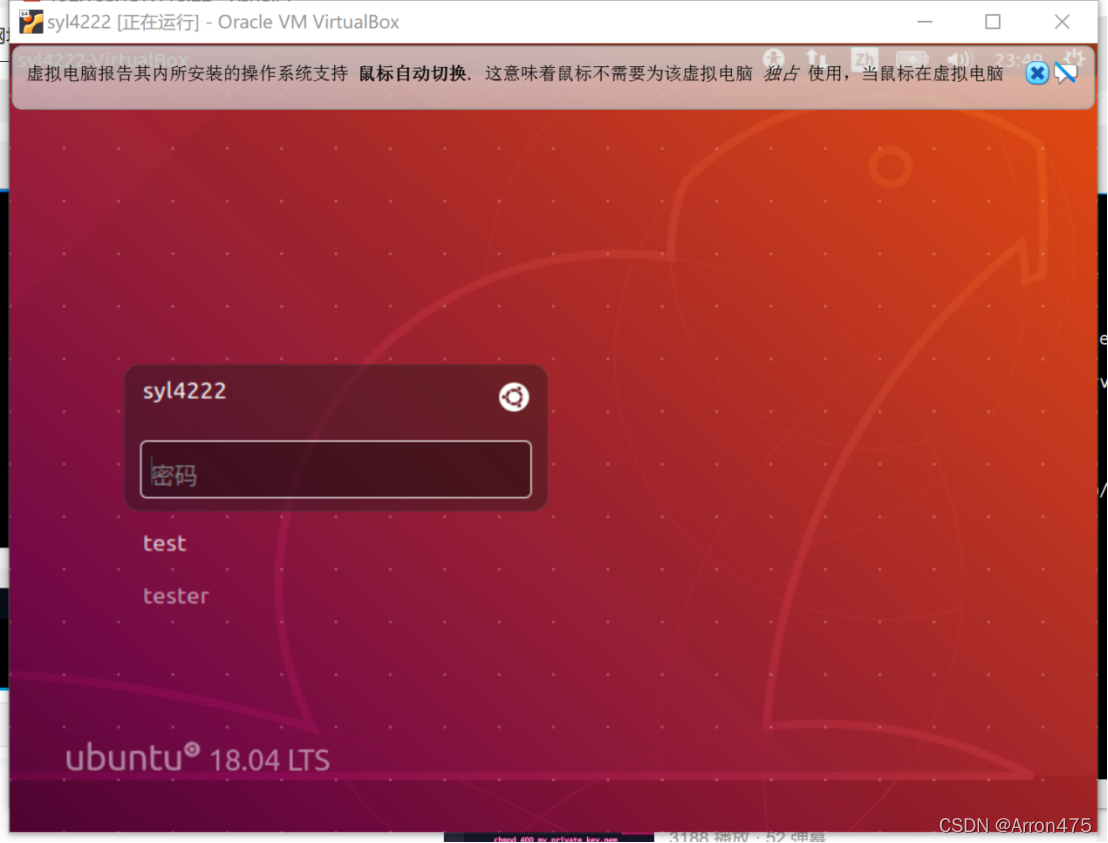Maximize the syl4222 VirtualBox window
This screenshot has height=843, width=1108.
point(993,22)
